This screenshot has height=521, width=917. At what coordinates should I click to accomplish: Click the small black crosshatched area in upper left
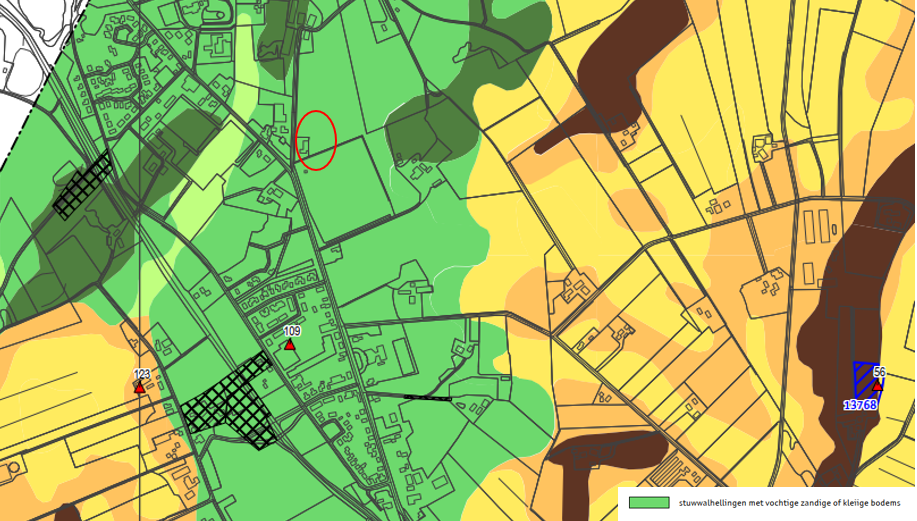click(x=83, y=186)
